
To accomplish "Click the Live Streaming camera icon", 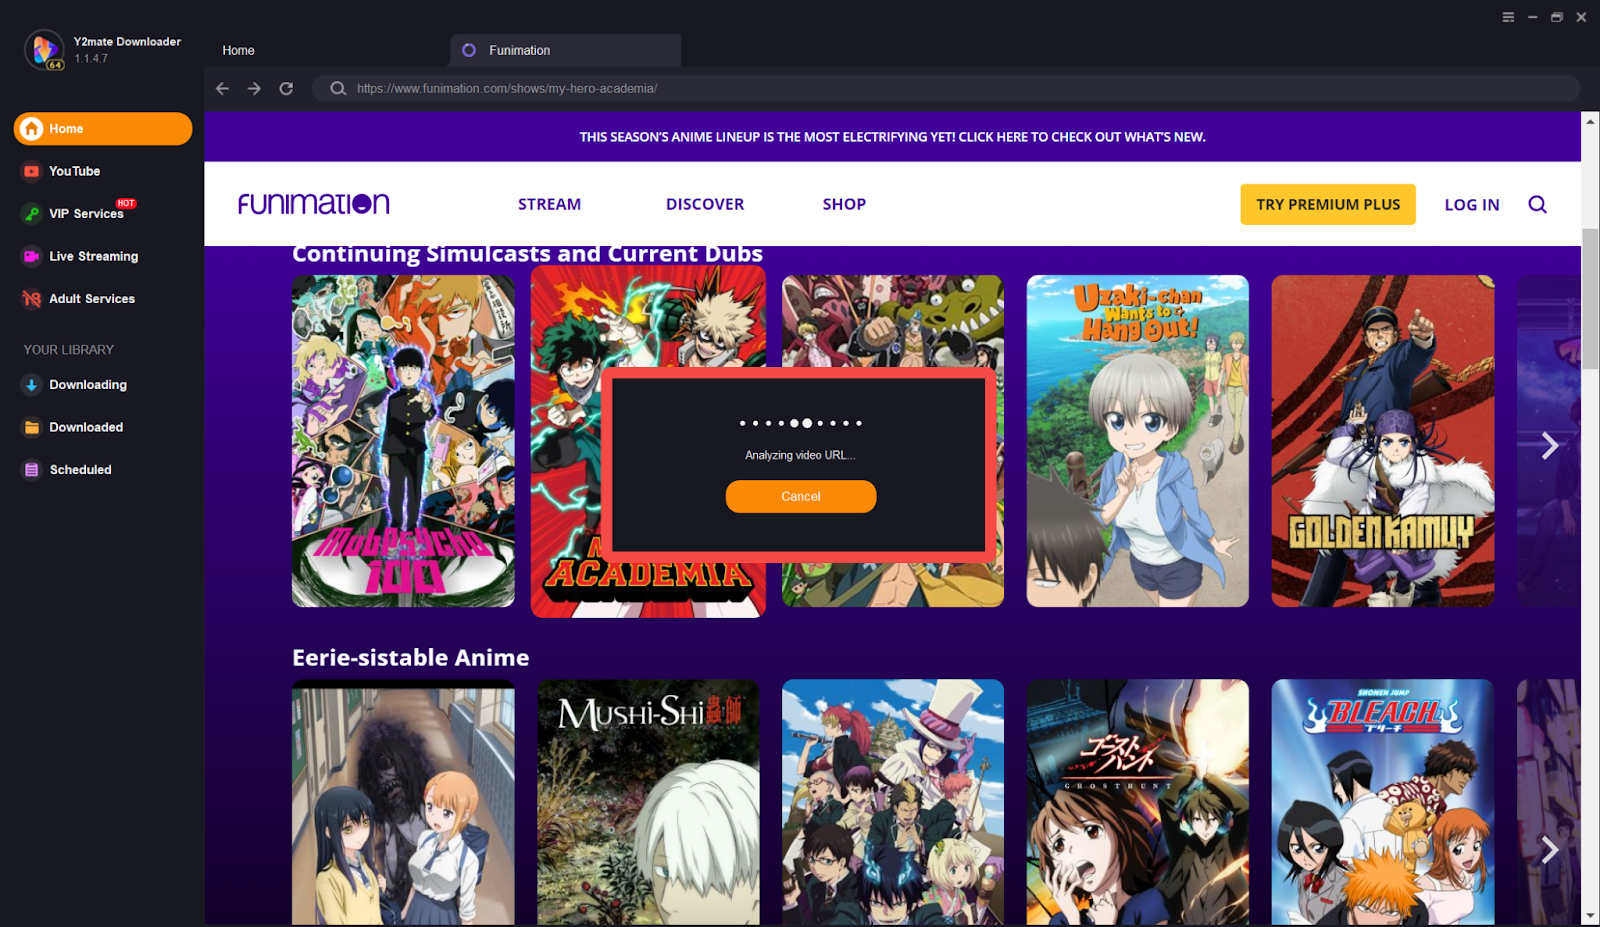I will click(32, 256).
